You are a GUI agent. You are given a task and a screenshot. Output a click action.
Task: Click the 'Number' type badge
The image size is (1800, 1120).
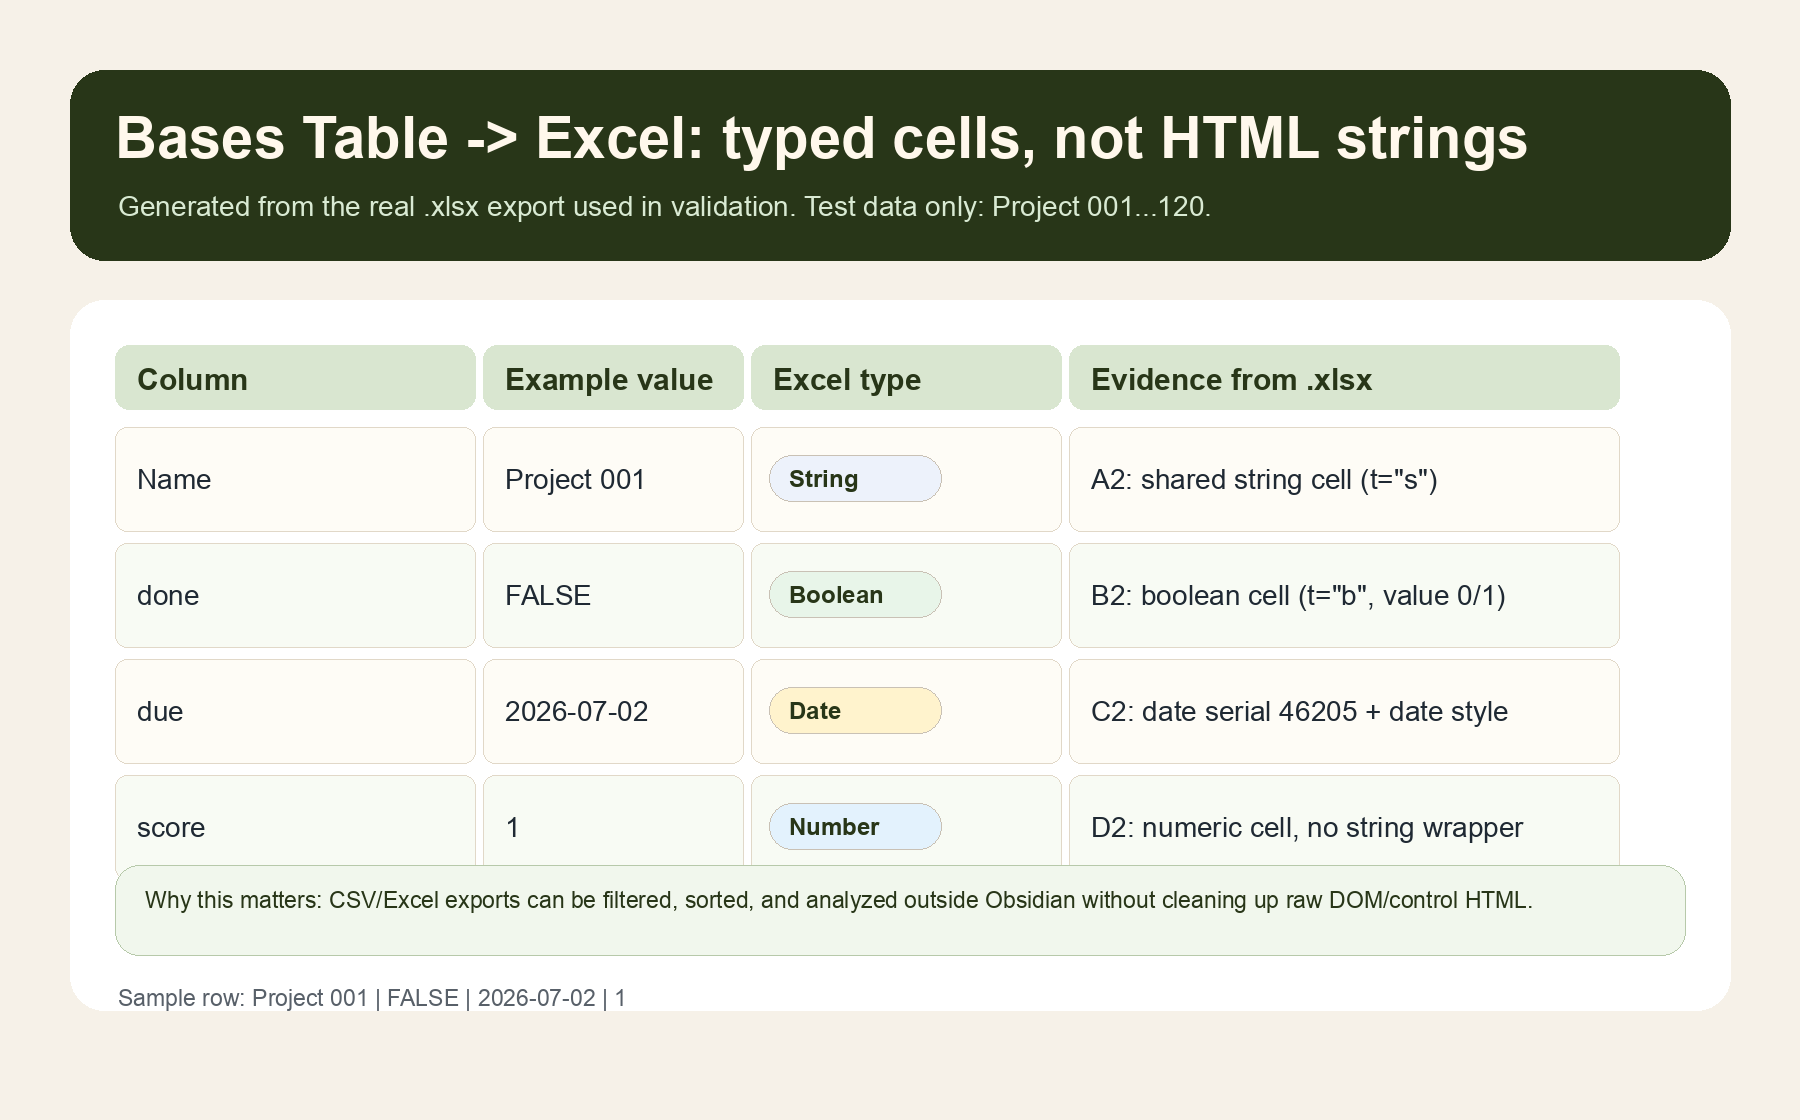coord(855,827)
